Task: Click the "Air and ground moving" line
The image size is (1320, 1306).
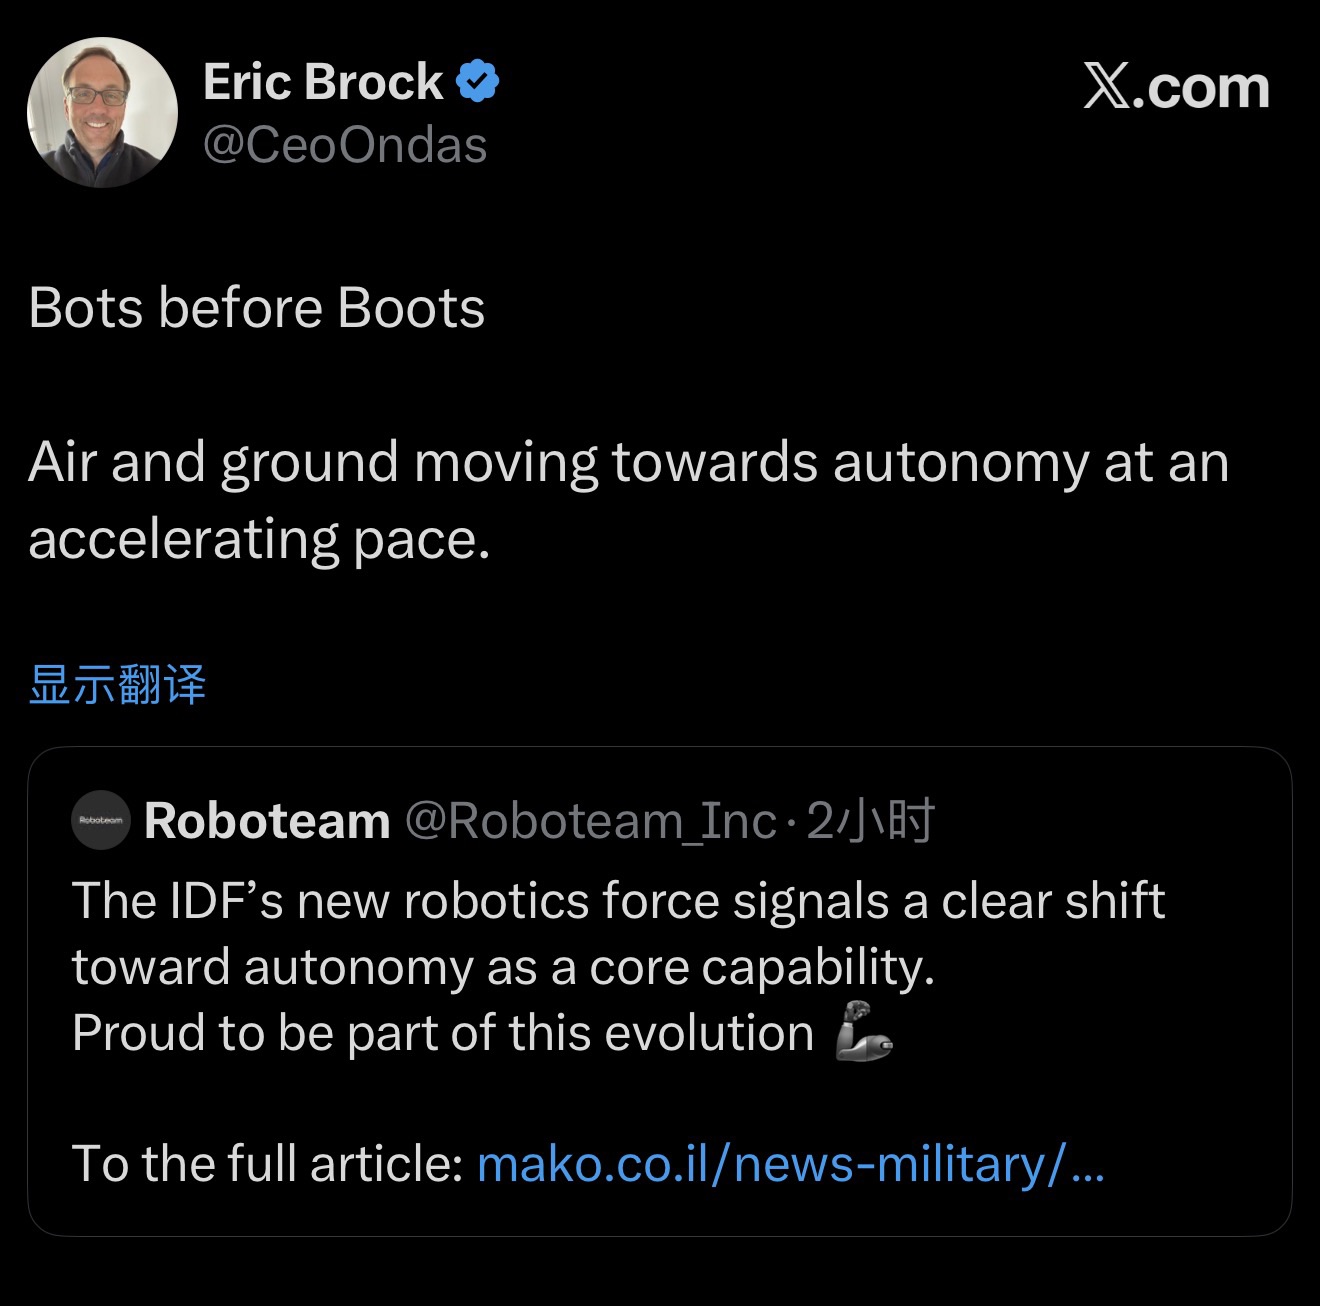Action: [628, 463]
